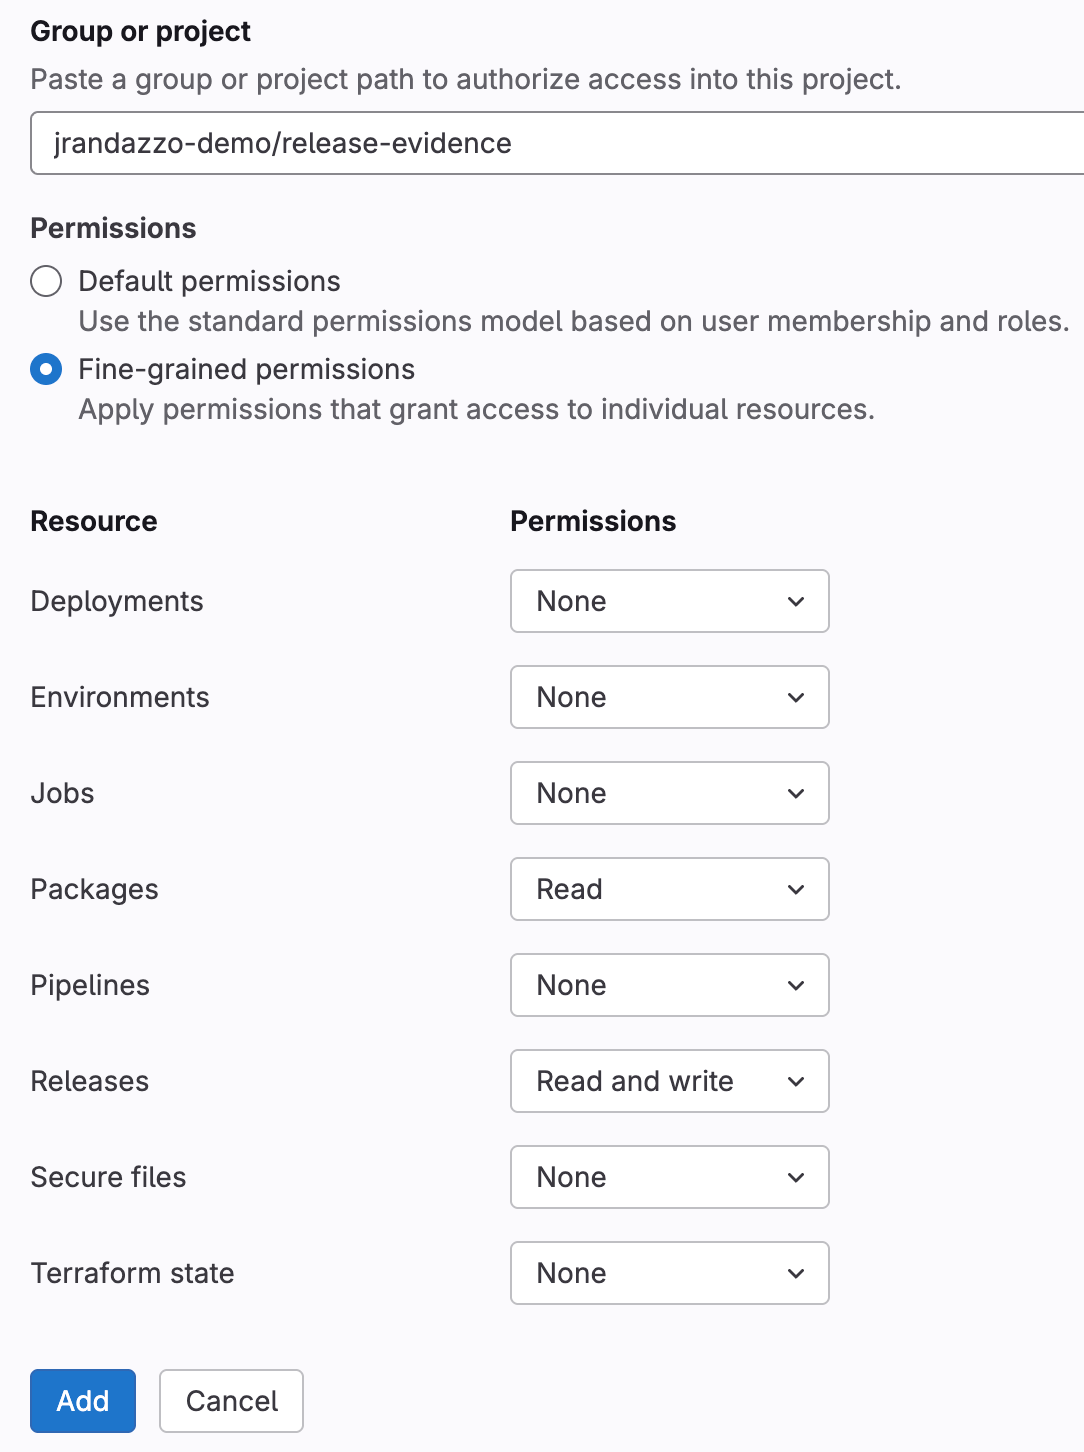Open the Environments permissions dropdown
Viewport: 1084px width, 1452px height.
point(668,697)
